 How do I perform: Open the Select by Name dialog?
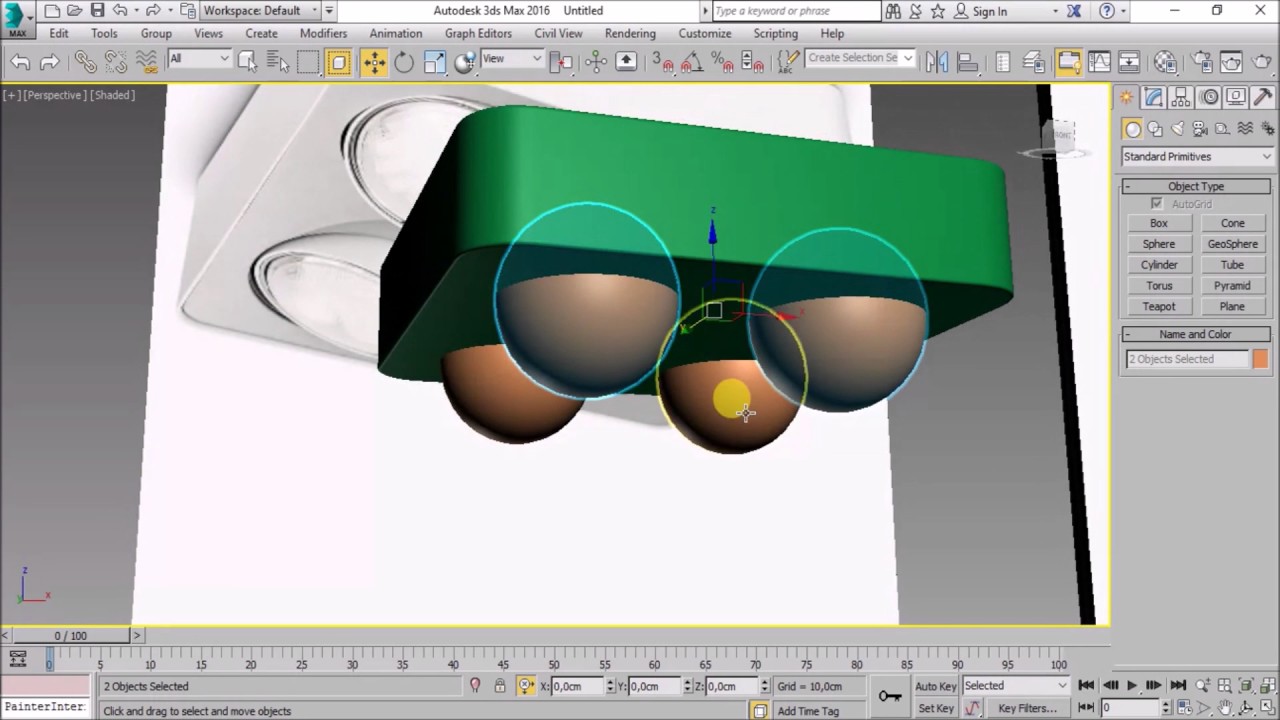(277, 62)
